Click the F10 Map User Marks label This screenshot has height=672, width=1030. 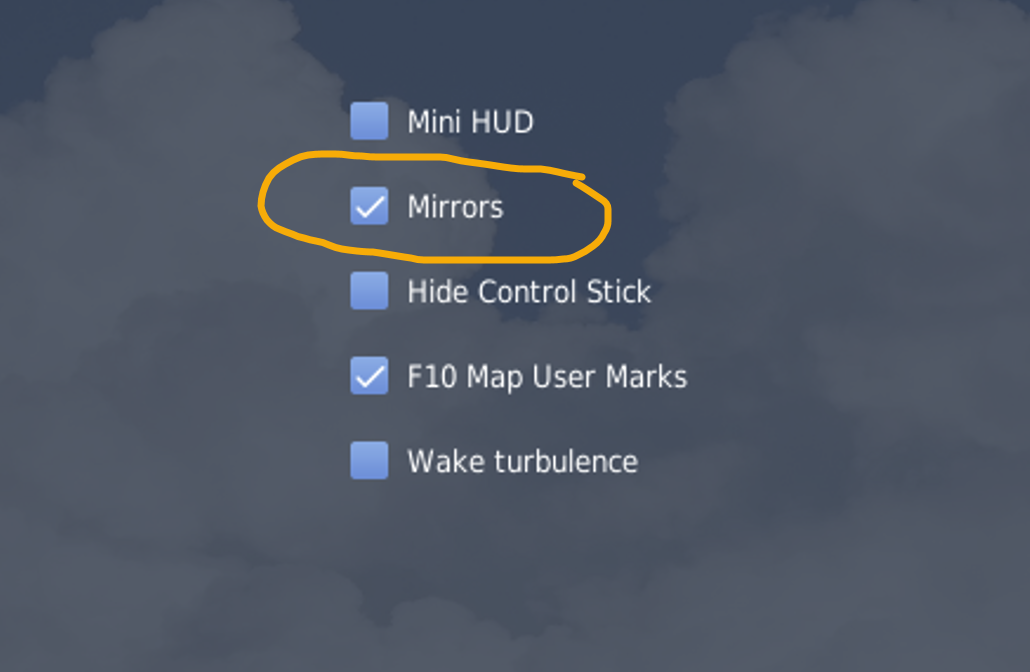[547, 377]
